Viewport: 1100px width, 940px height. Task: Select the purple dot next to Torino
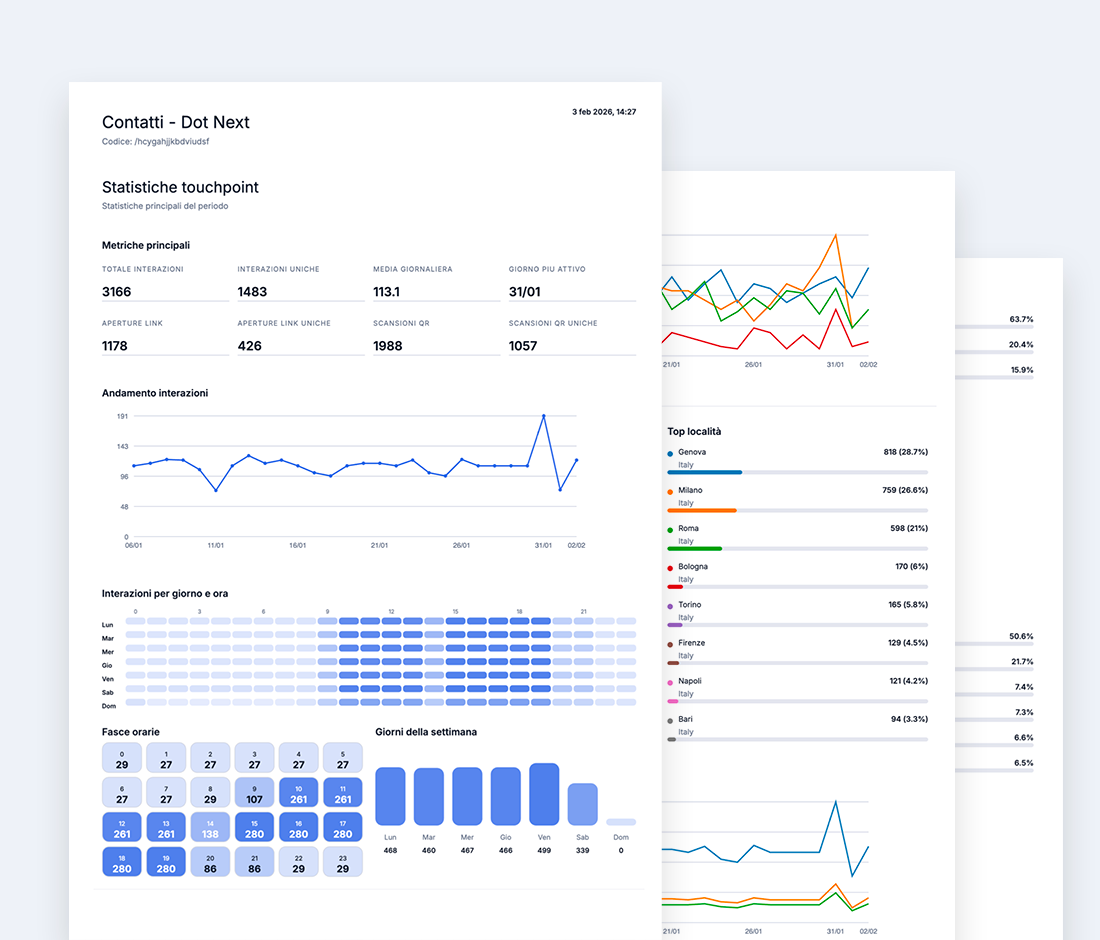[670, 605]
